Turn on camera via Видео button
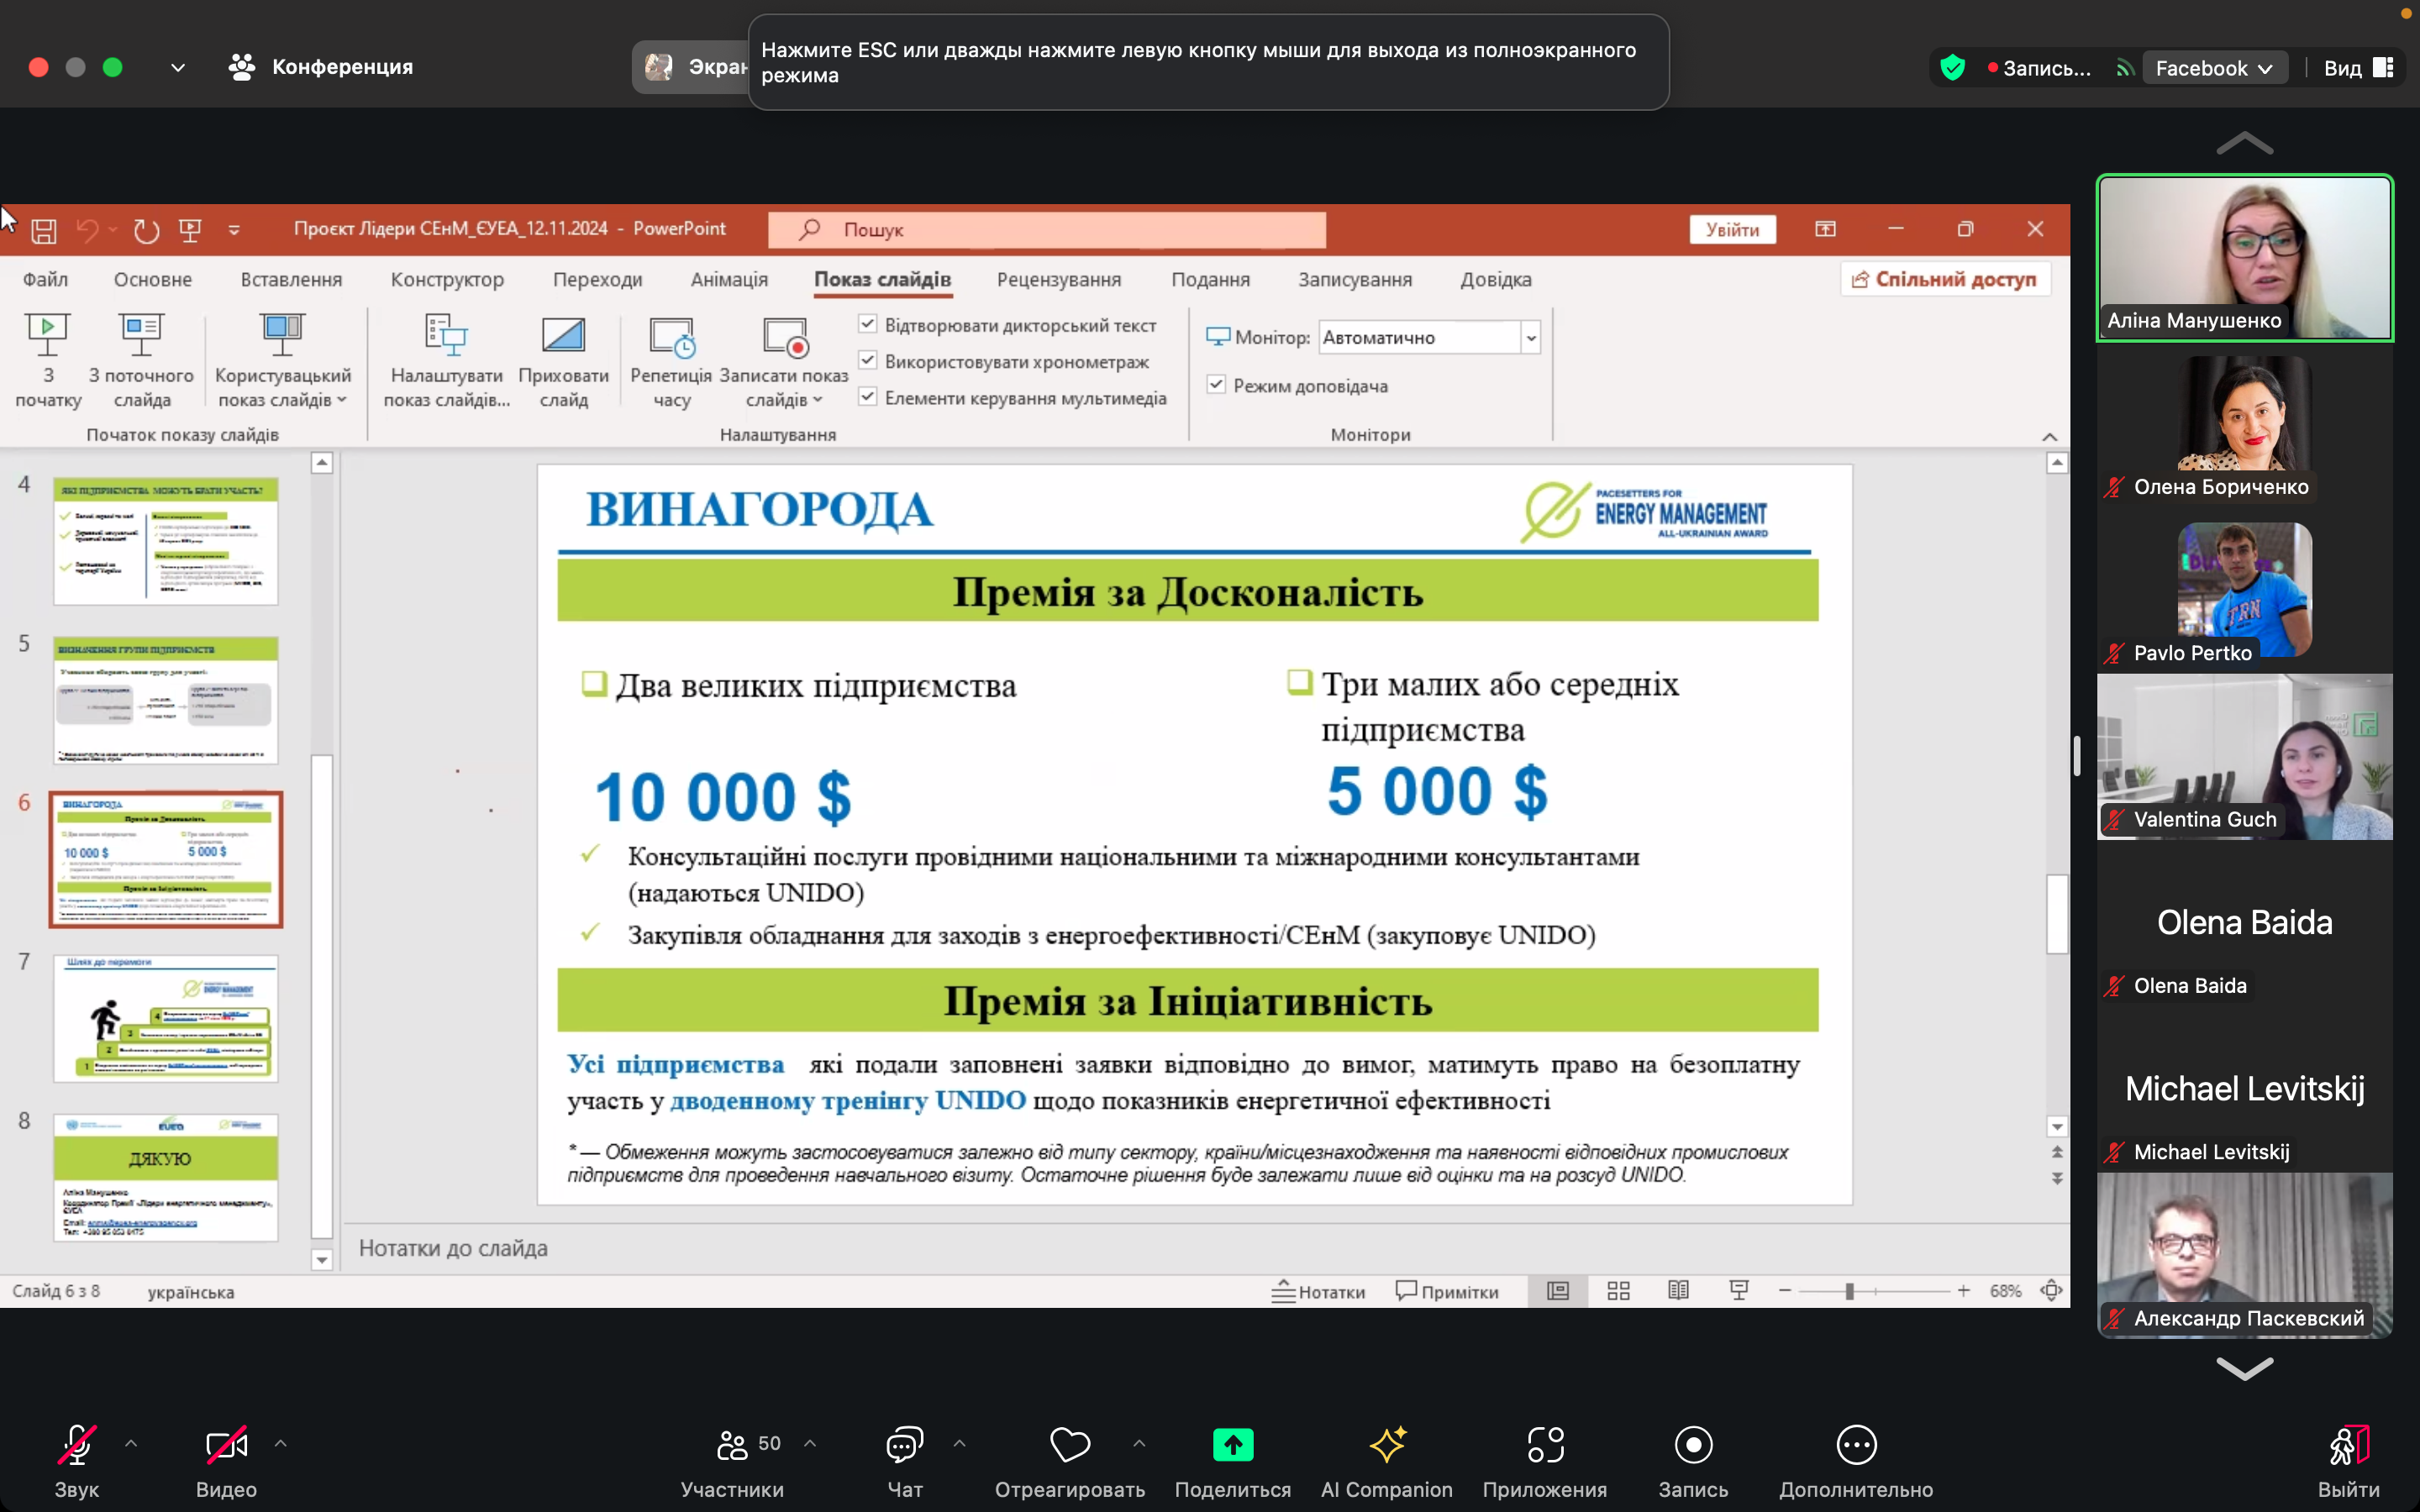 click(226, 1461)
